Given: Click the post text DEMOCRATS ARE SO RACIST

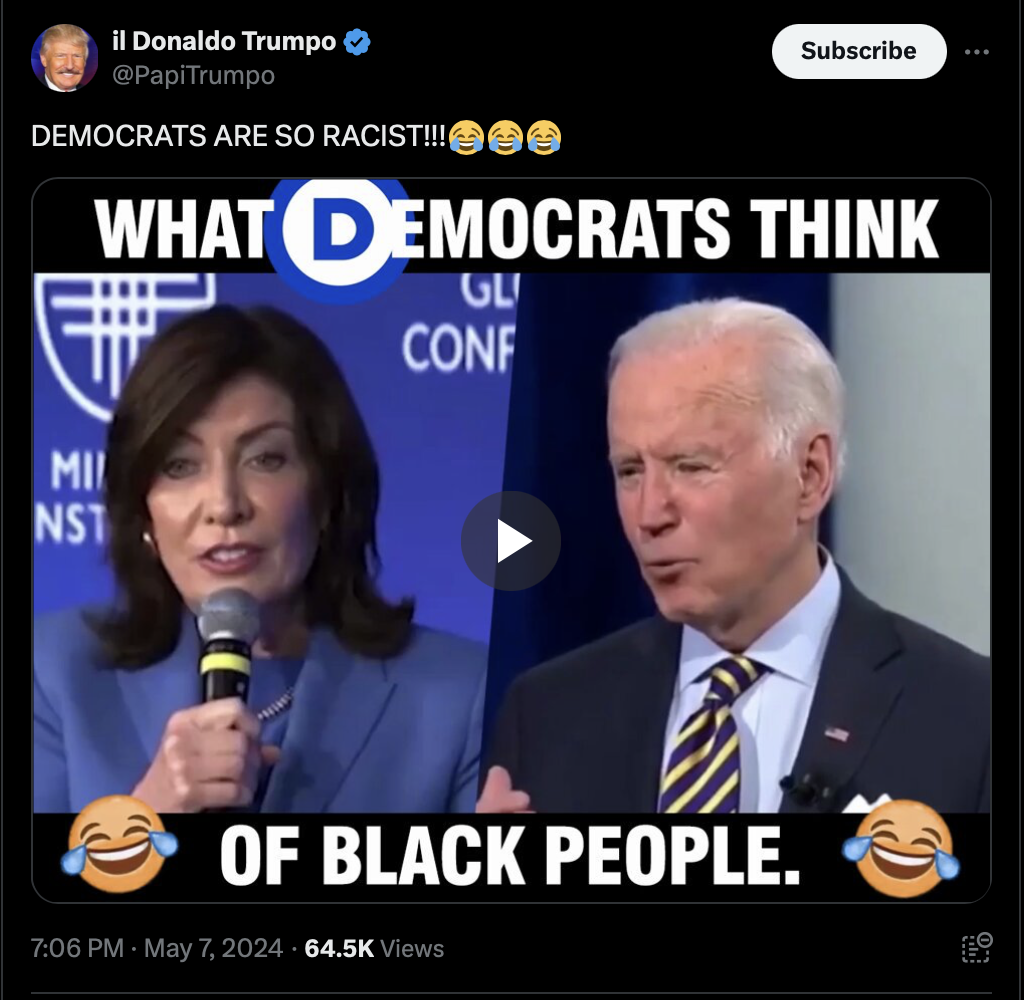Looking at the screenshot, I should [238, 136].
